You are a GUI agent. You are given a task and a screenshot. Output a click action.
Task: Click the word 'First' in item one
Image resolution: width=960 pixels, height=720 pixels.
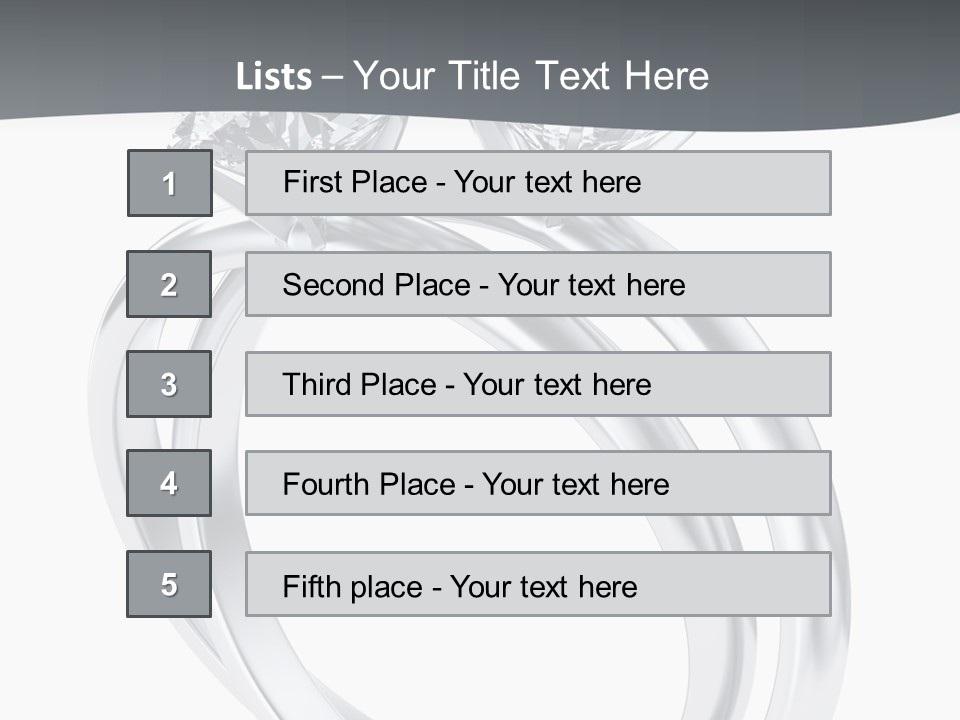click(311, 182)
